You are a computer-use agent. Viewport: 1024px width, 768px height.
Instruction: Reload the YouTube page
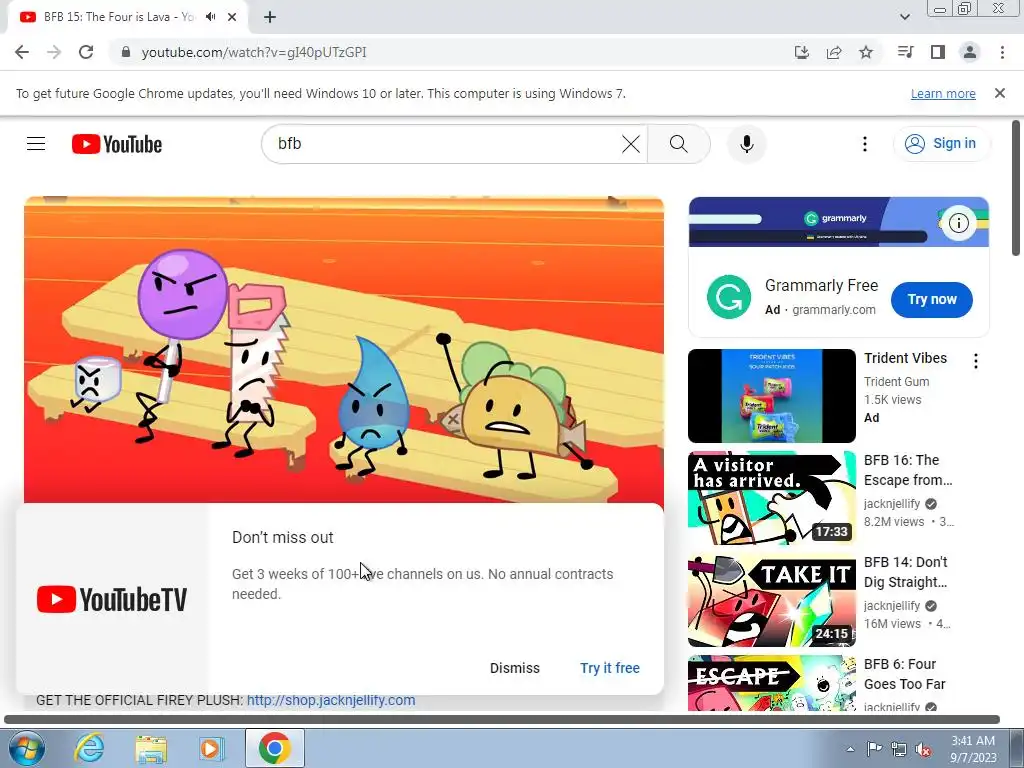click(86, 52)
